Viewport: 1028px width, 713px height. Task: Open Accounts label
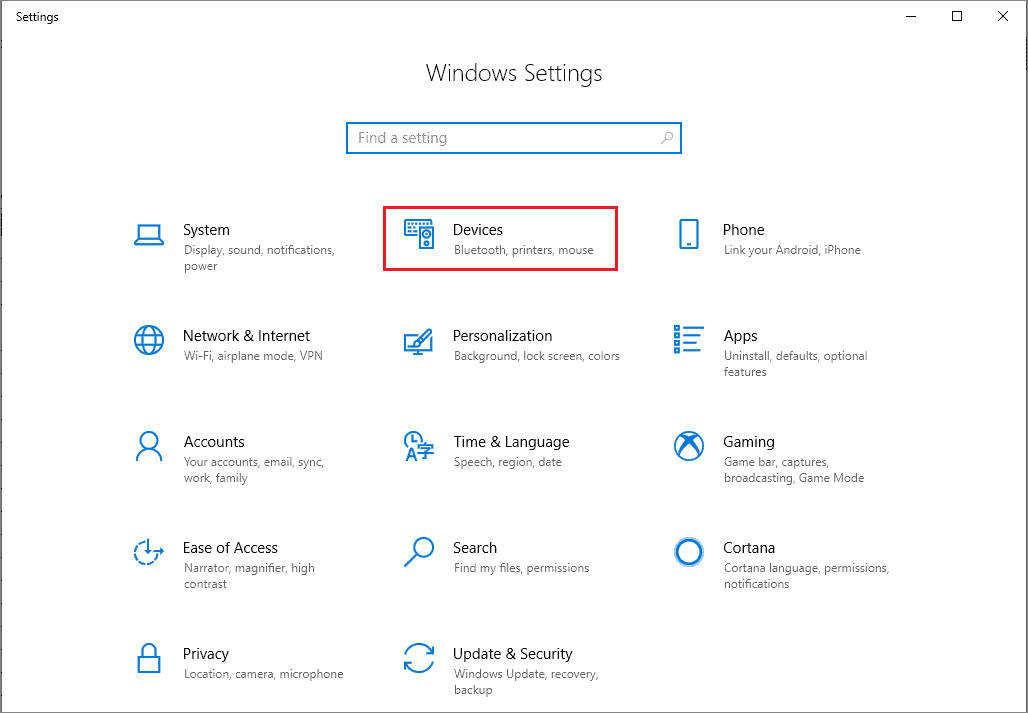pyautogui.click(x=214, y=442)
